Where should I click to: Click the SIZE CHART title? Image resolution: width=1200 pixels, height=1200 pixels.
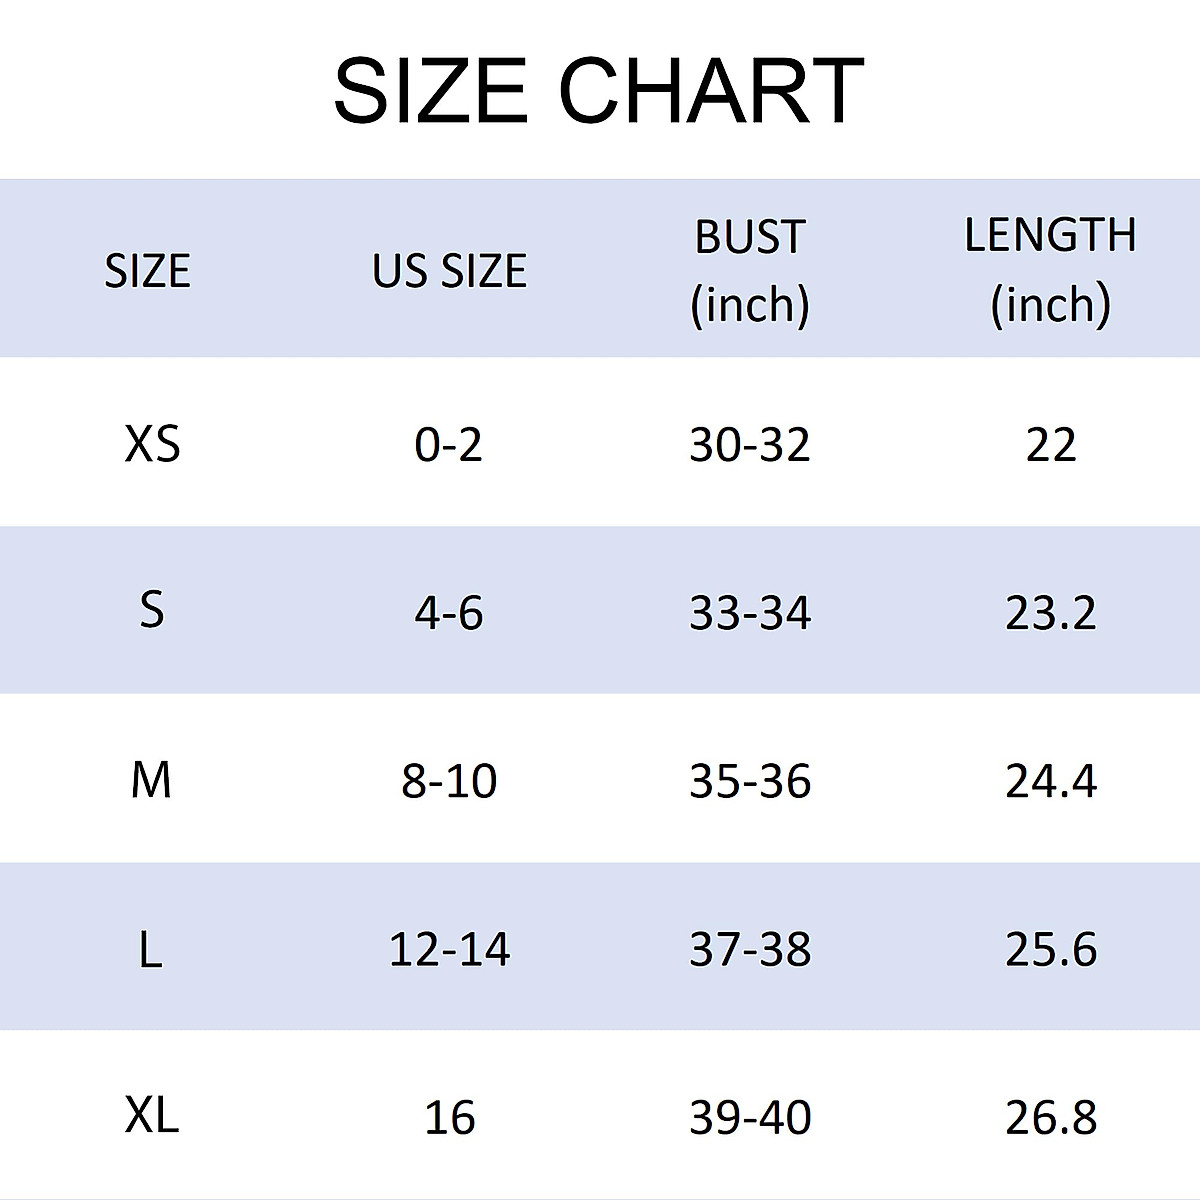[x=598, y=91]
